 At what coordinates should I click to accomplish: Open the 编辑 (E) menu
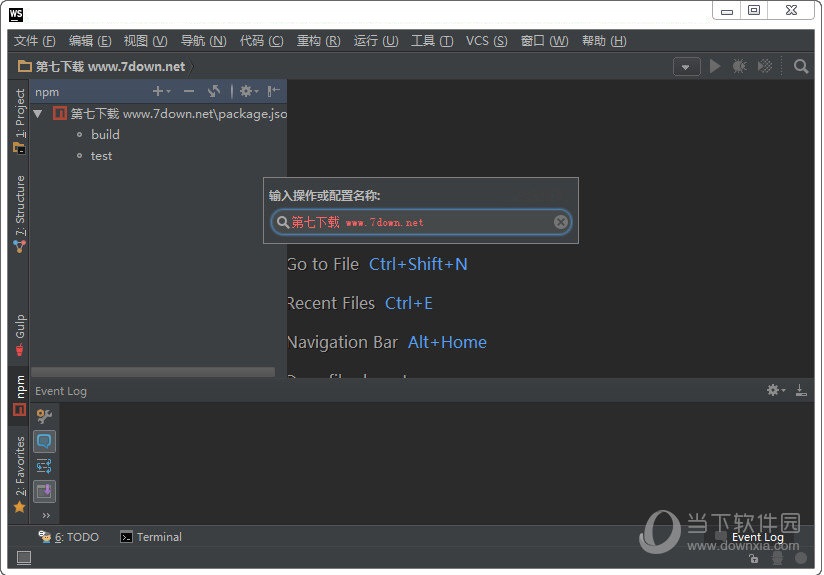[x=90, y=41]
